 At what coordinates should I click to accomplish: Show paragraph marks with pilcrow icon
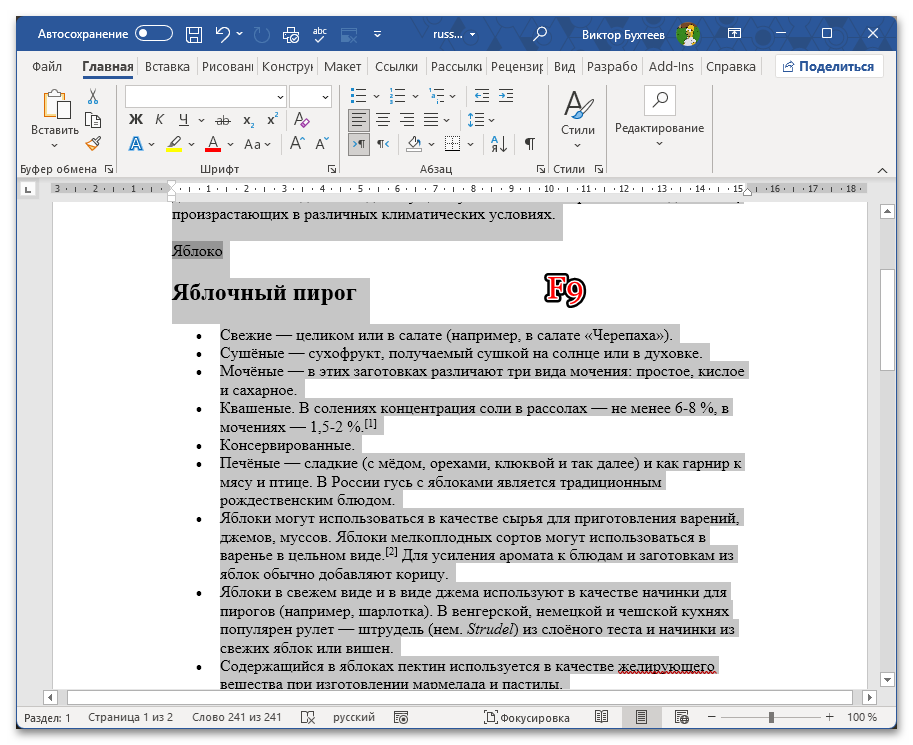coord(530,144)
